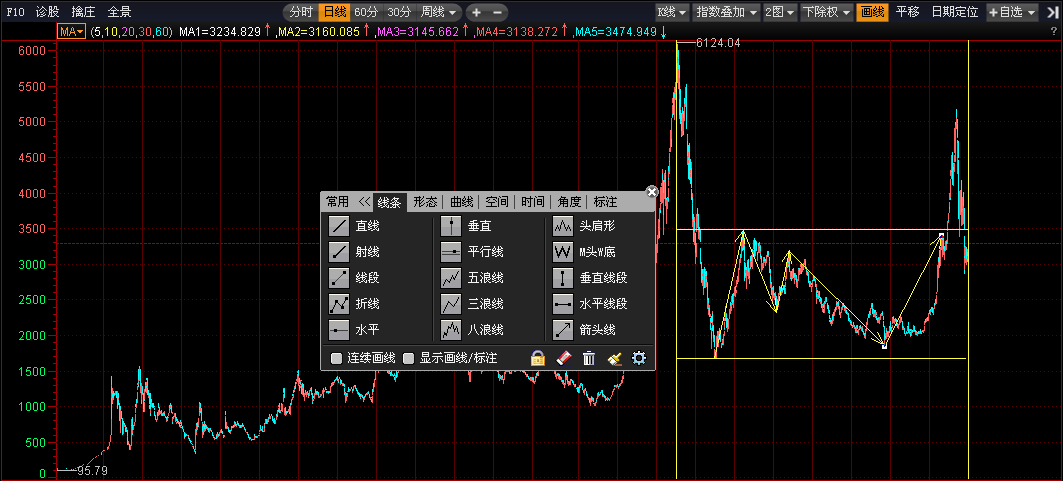This screenshot has width=1063, height=481.
Task: Select the 直线 straight line tool
Action: (x=354, y=226)
